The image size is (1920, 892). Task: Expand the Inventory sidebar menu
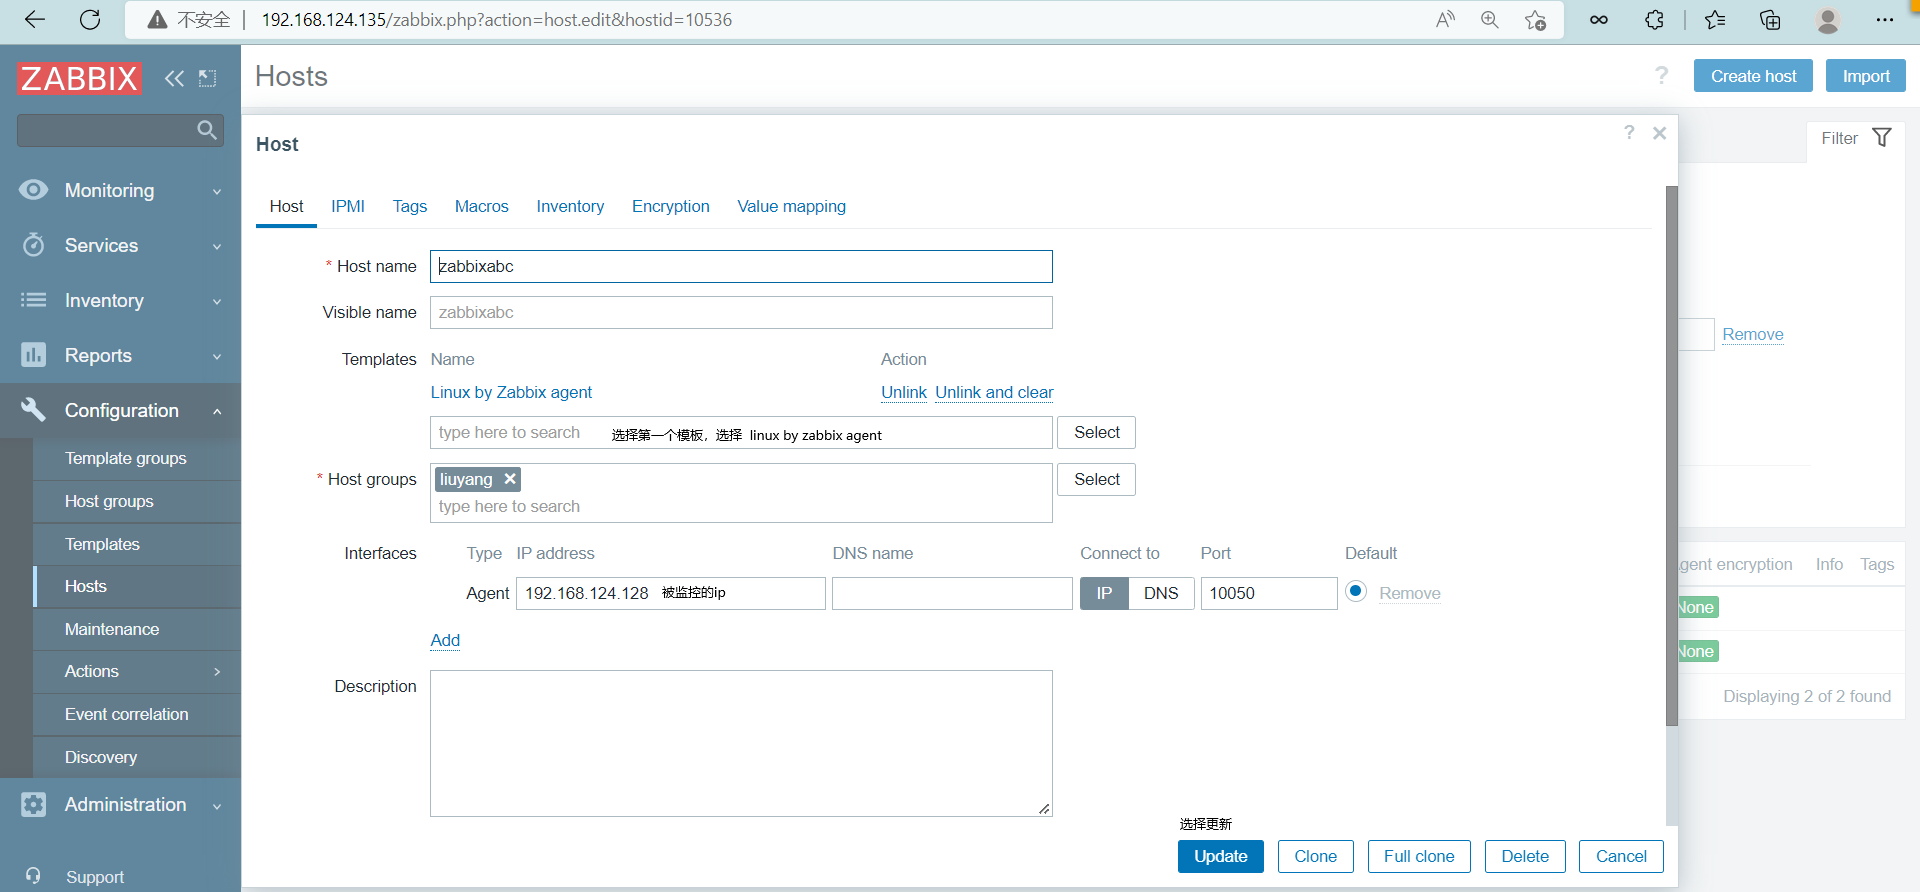[x=217, y=301]
